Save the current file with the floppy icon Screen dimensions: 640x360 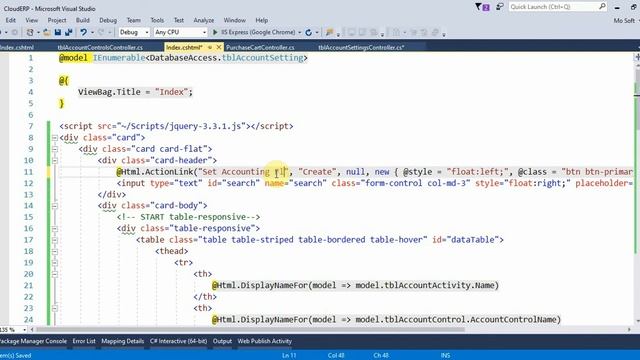58,32
